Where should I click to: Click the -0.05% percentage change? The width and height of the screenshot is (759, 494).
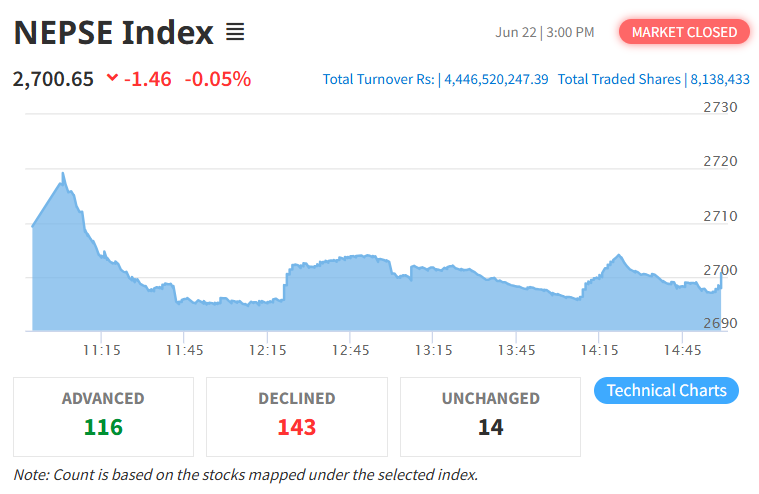[x=218, y=79]
